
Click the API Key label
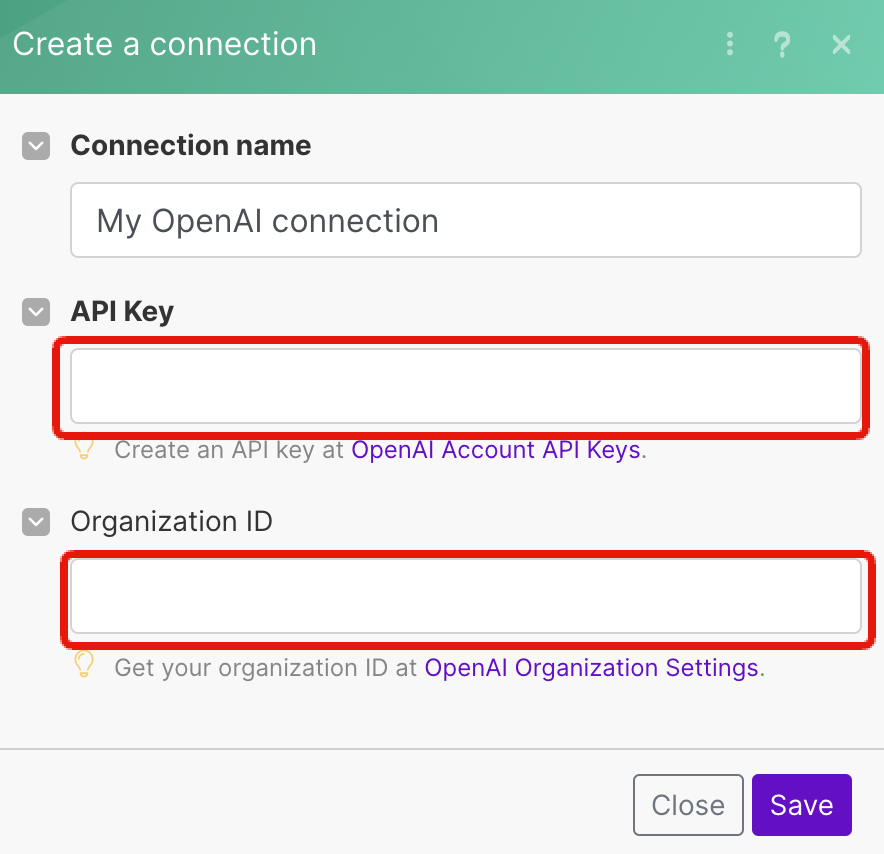click(122, 311)
